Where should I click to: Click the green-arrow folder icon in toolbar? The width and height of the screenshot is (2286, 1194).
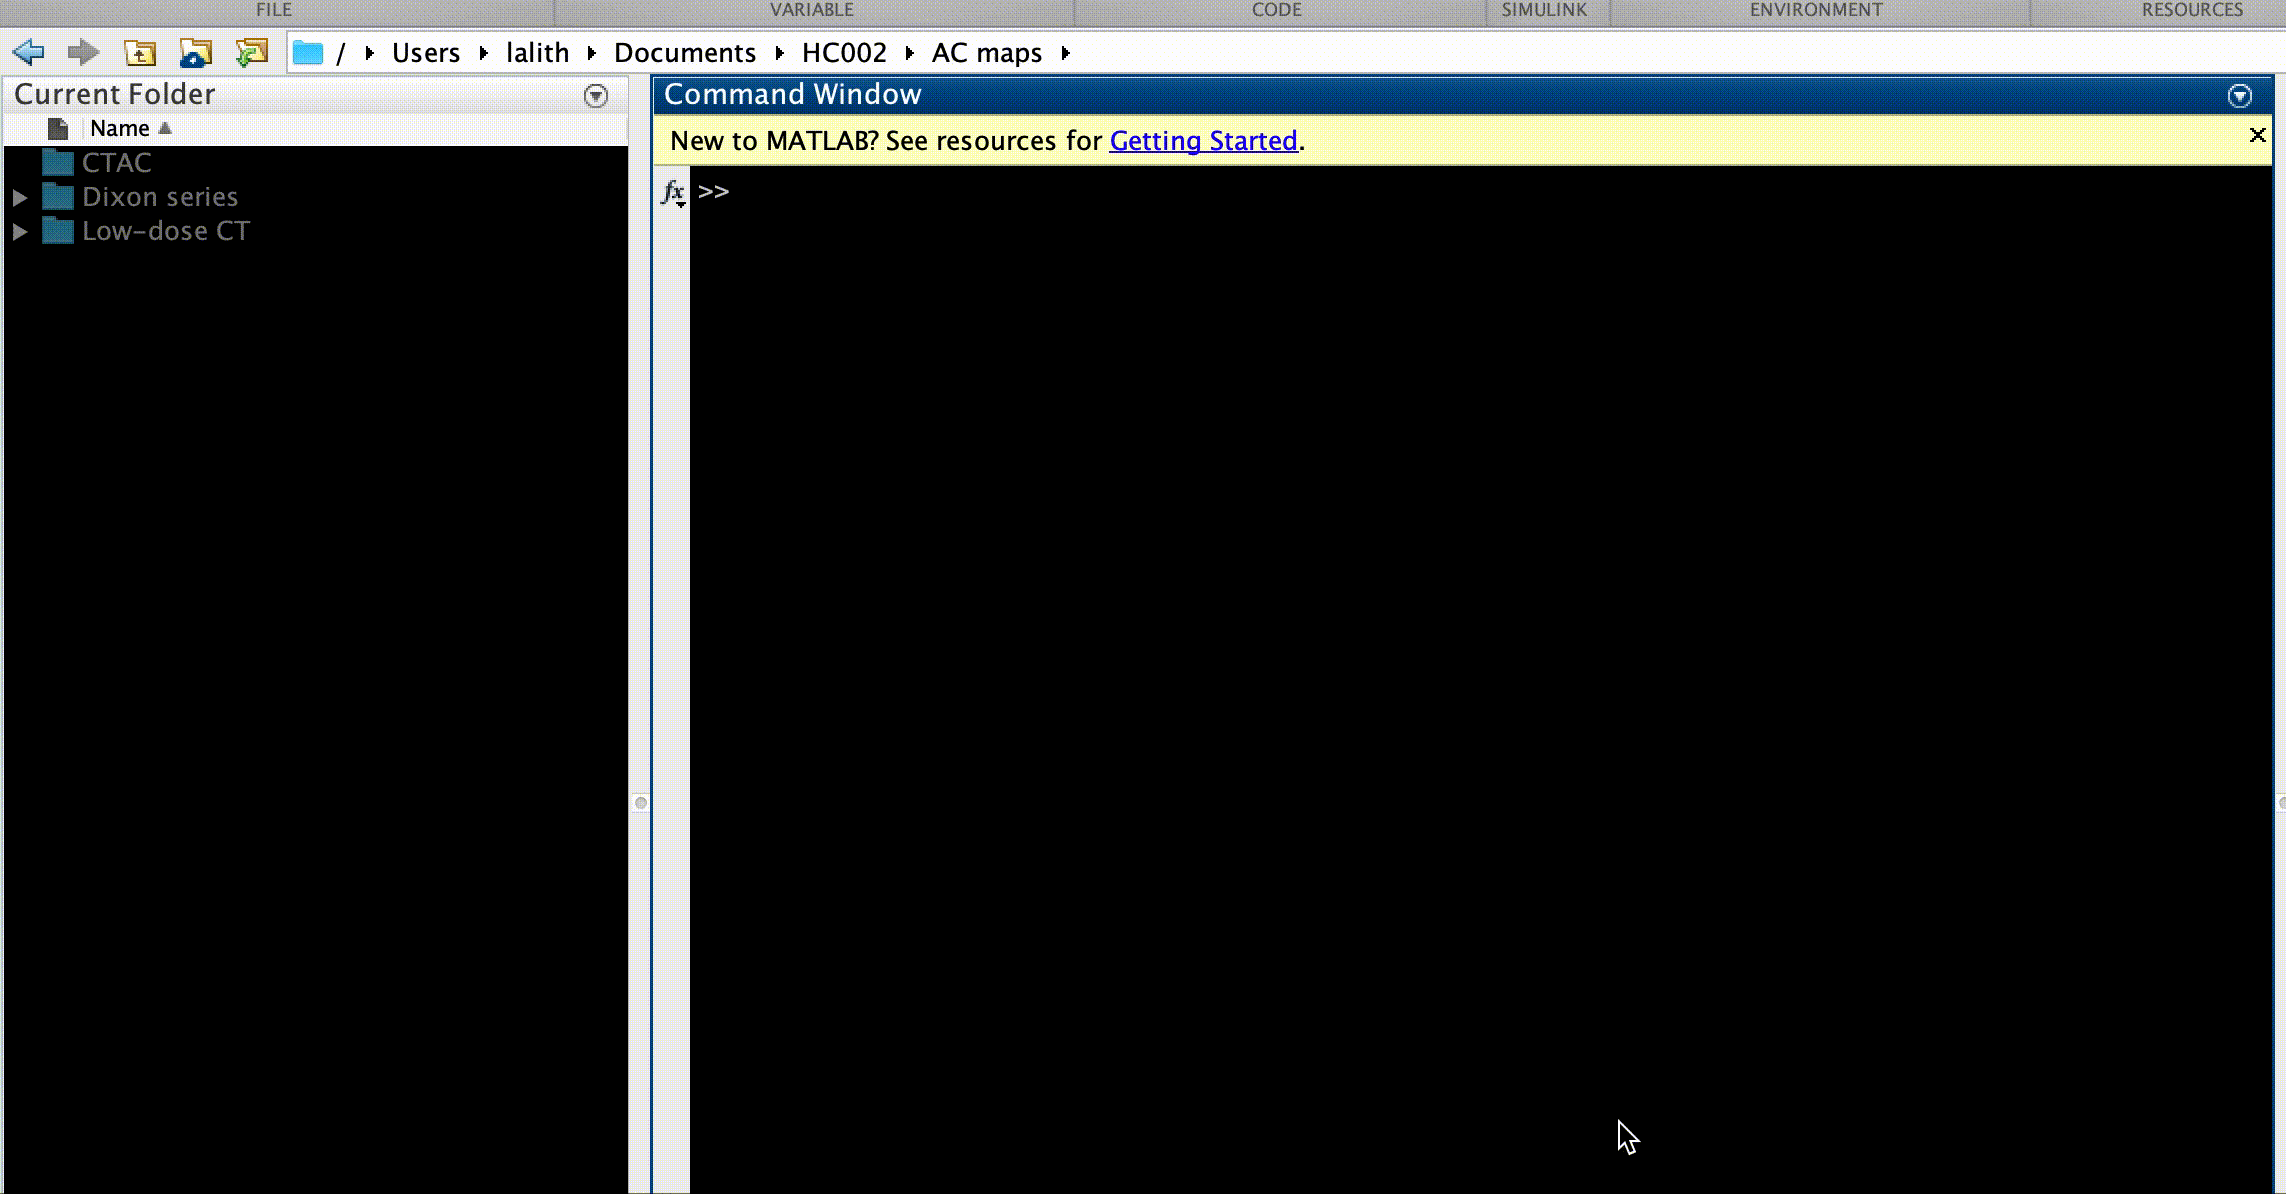[x=252, y=52]
